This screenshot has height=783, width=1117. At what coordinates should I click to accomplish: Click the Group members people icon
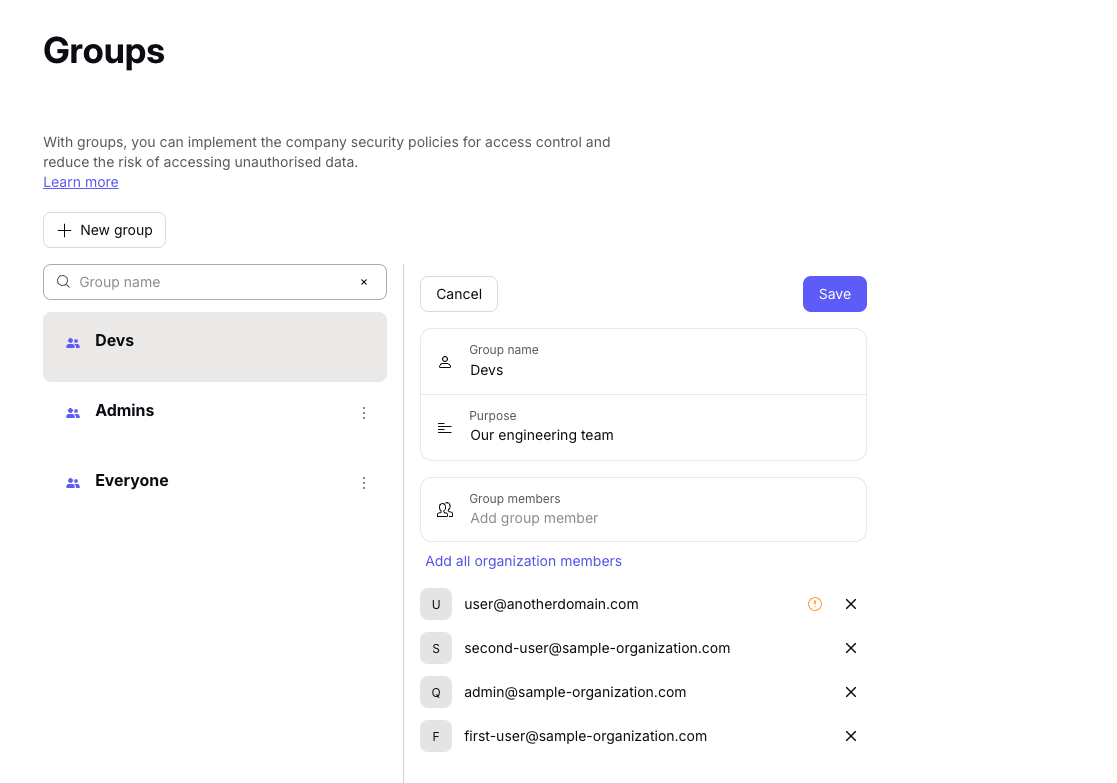click(x=445, y=509)
